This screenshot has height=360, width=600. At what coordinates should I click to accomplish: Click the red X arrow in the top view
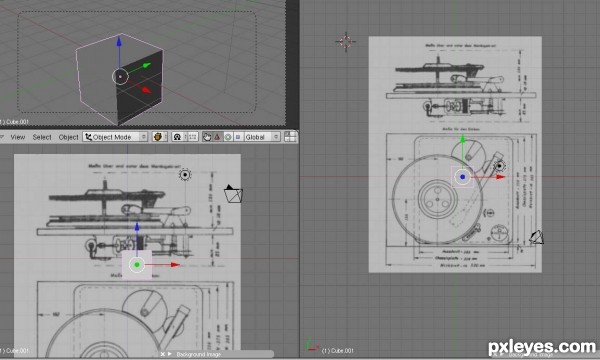tap(500, 177)
